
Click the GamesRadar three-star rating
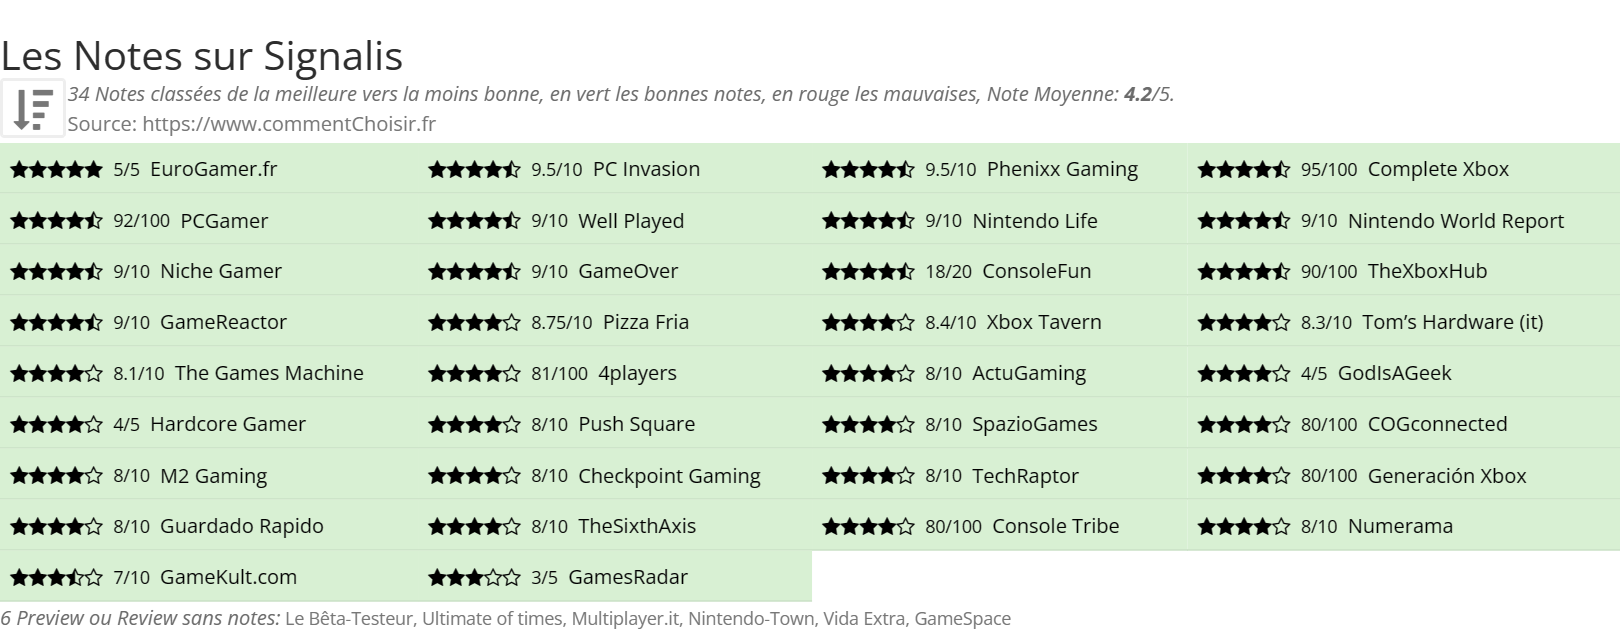pos(474,578)
